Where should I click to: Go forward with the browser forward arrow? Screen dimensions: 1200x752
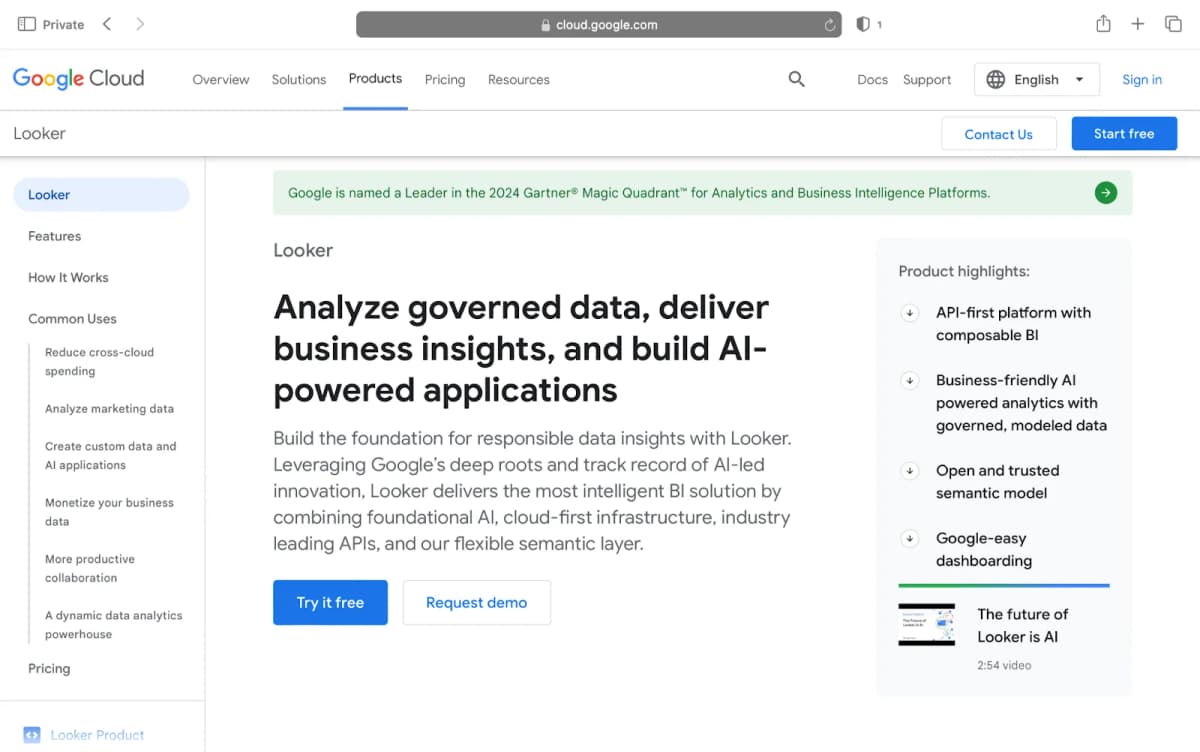140,24
